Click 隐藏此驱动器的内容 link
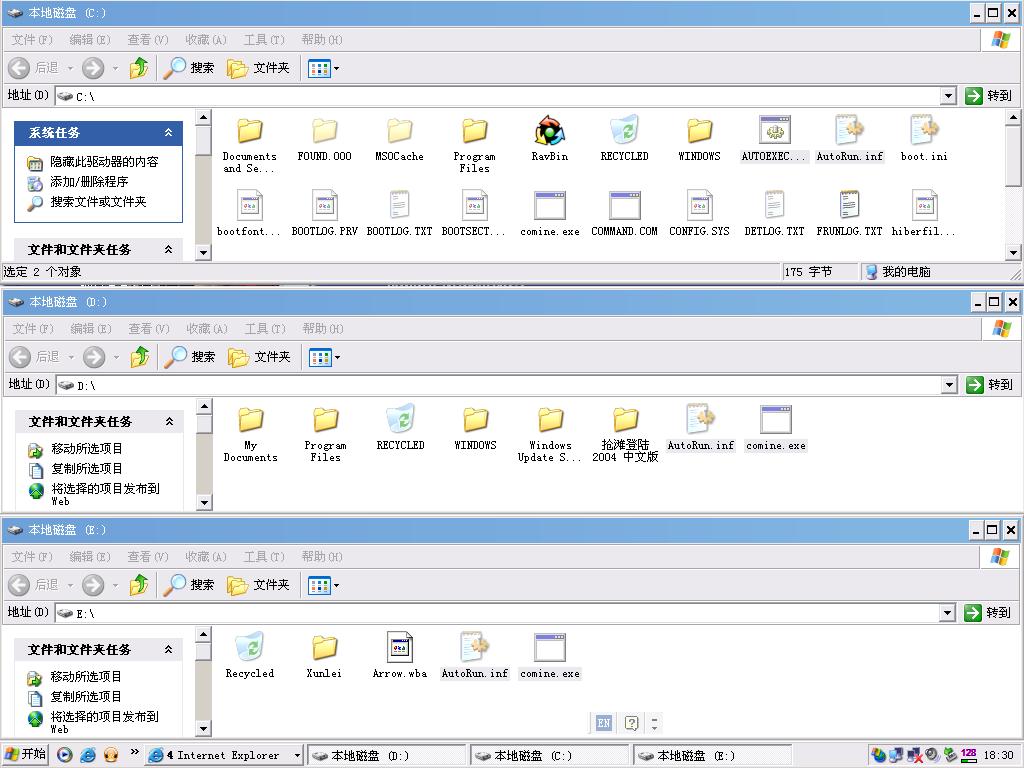 [x=104, y=162]
